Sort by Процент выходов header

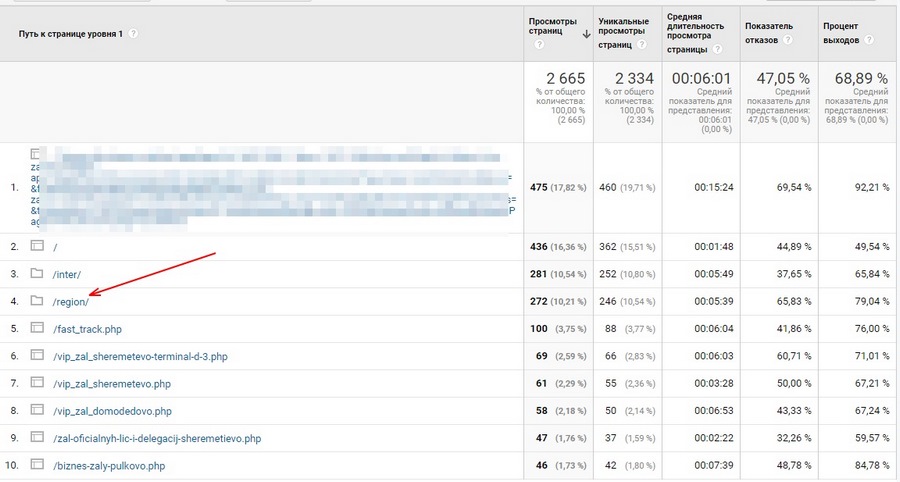click(841, 33)
